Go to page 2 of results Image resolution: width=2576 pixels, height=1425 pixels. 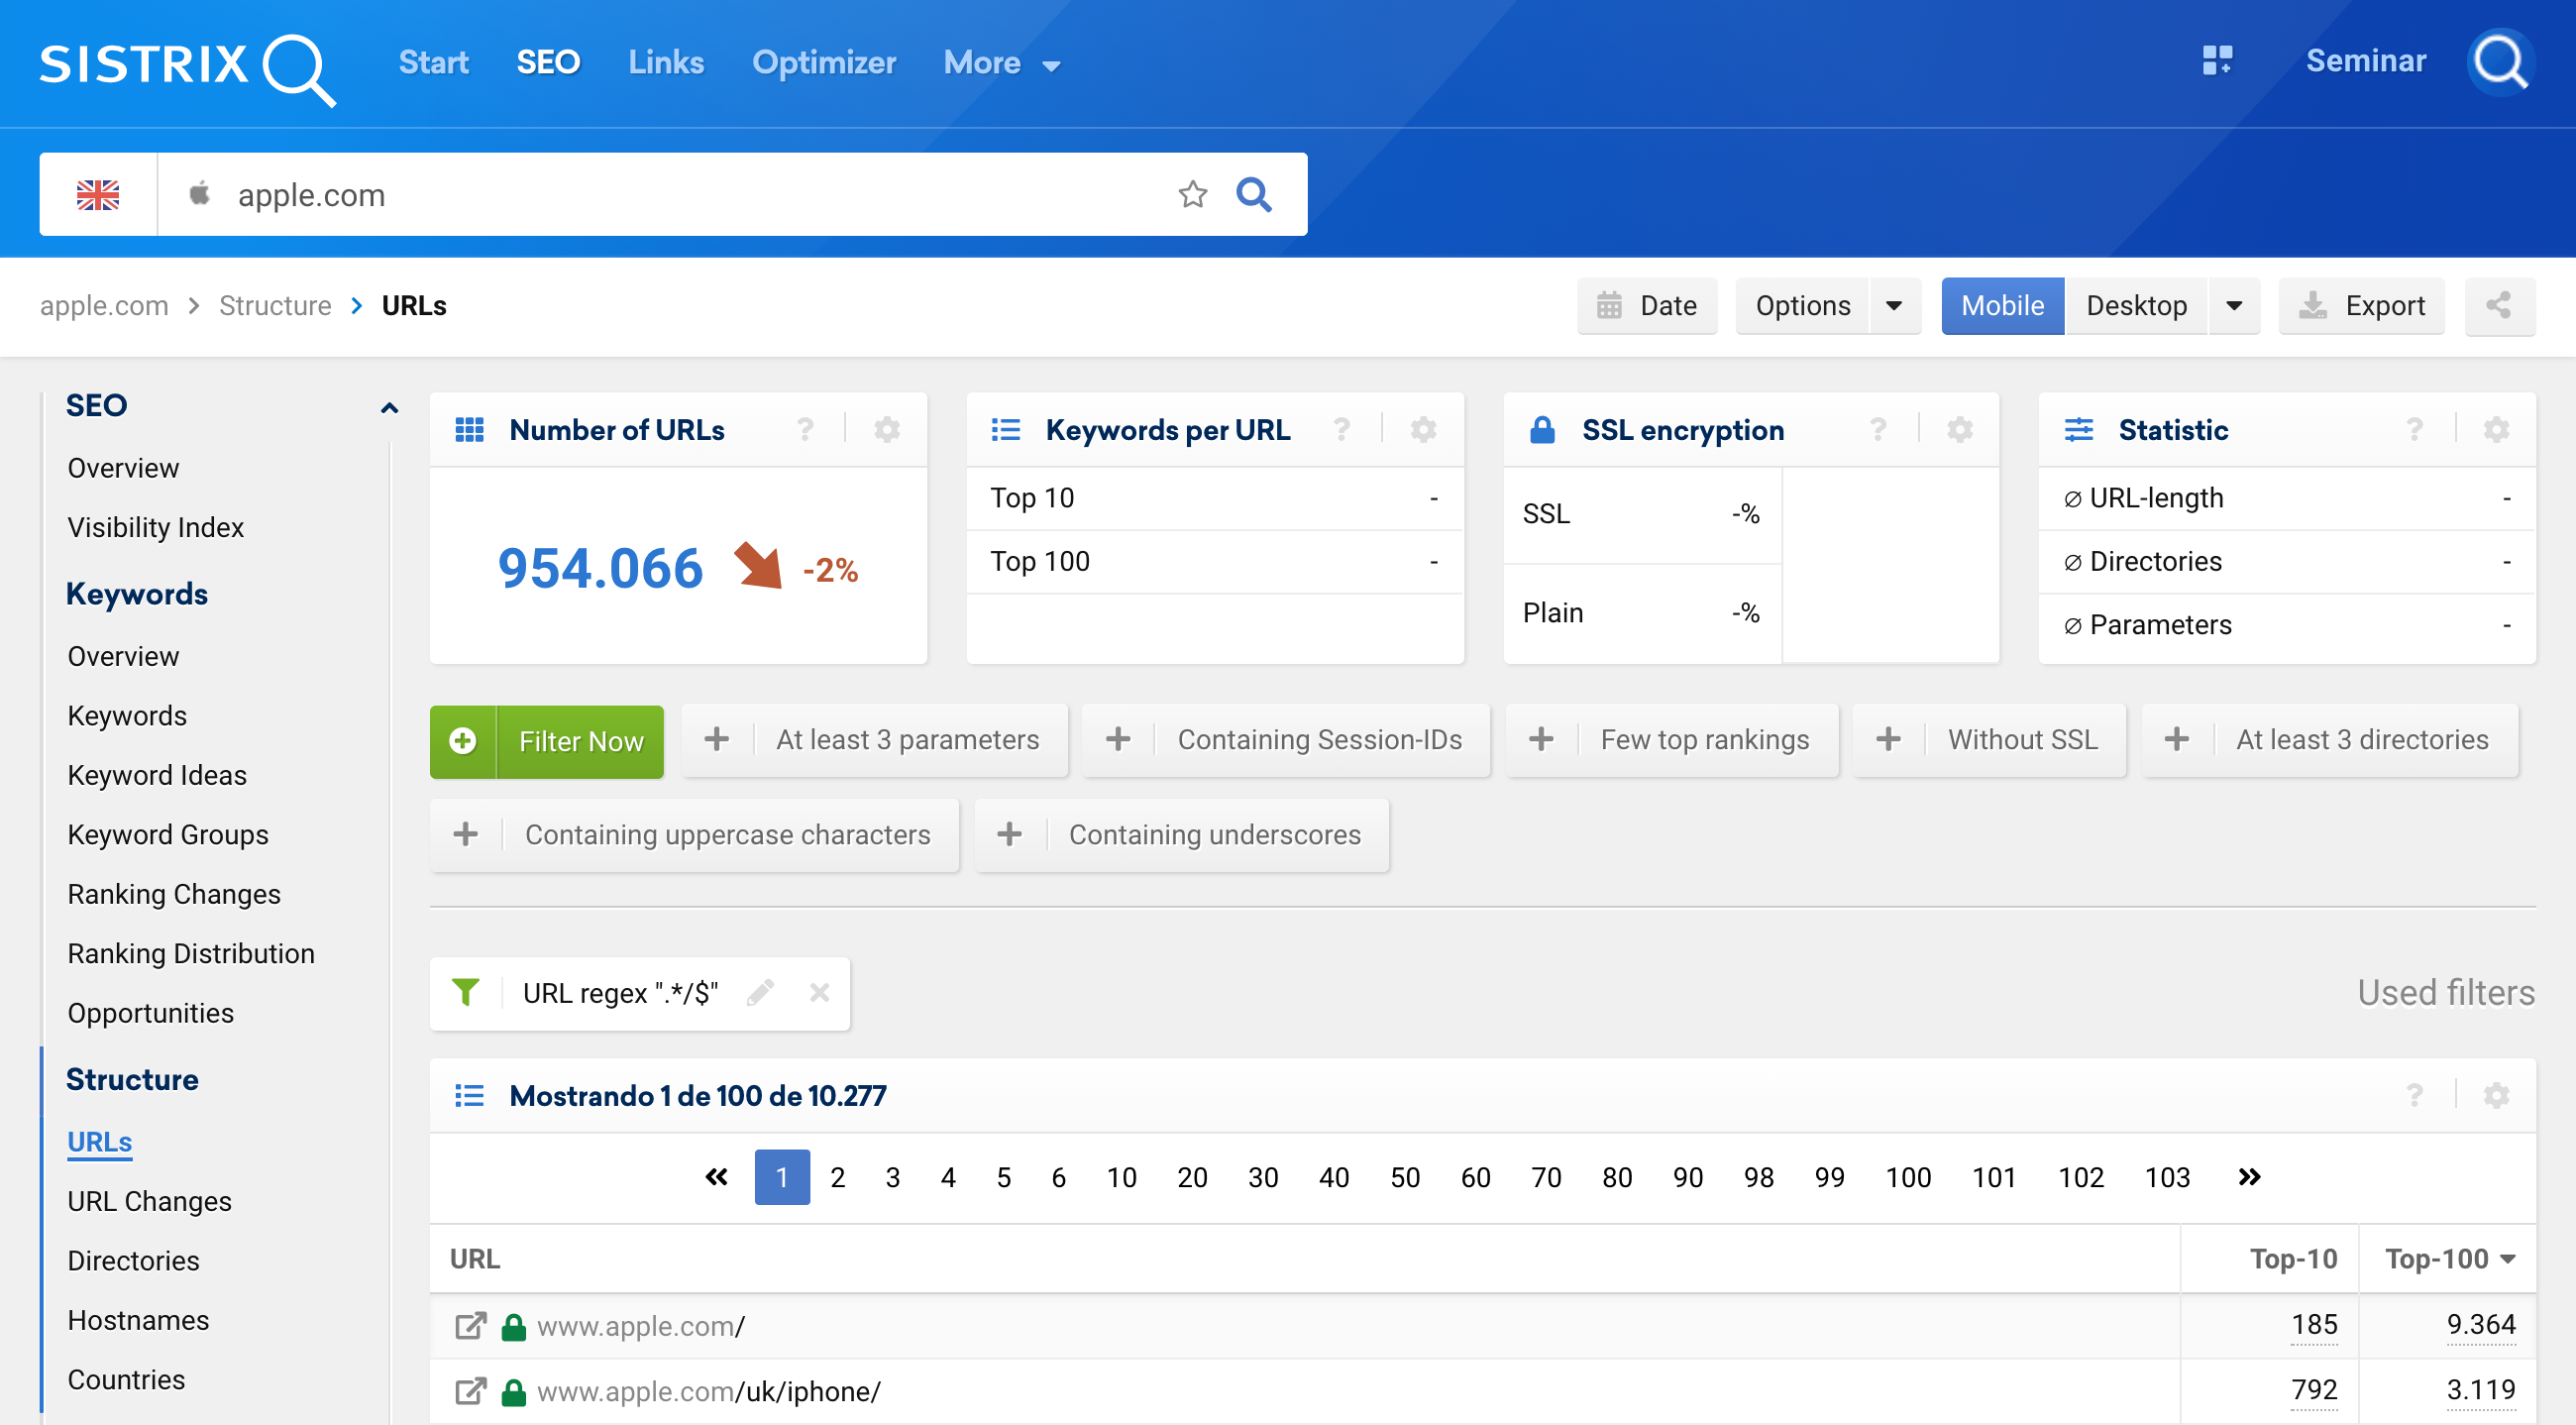837,1177
